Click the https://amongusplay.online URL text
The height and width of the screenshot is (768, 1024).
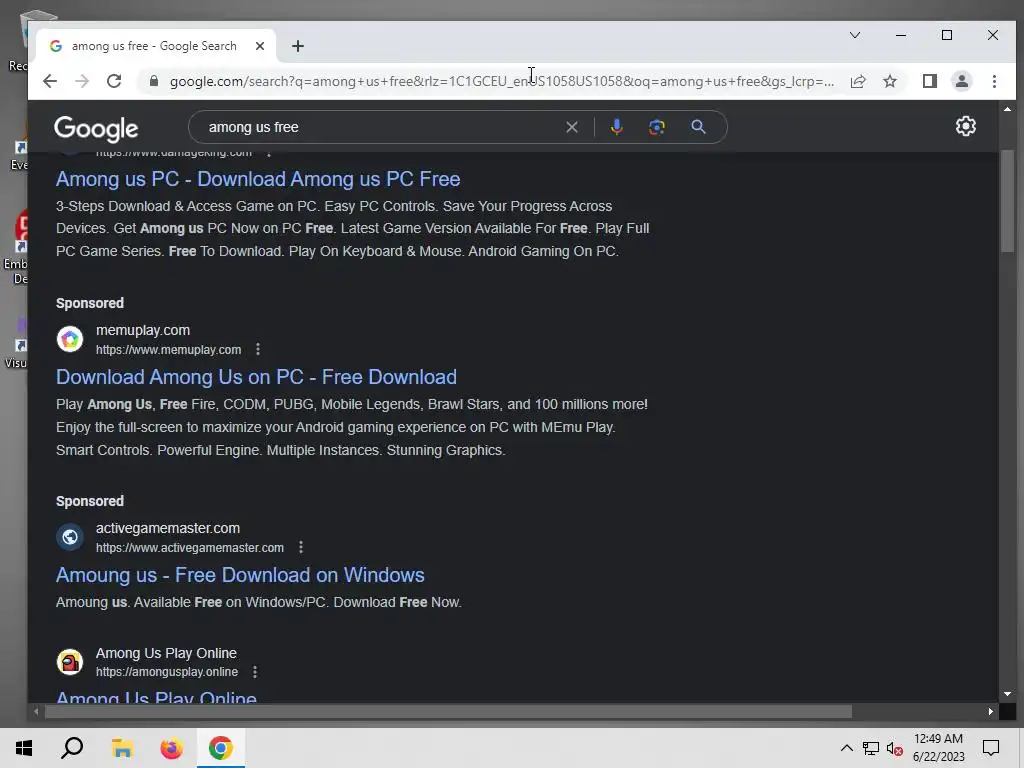pyautogui.click(x=167, y=672)
